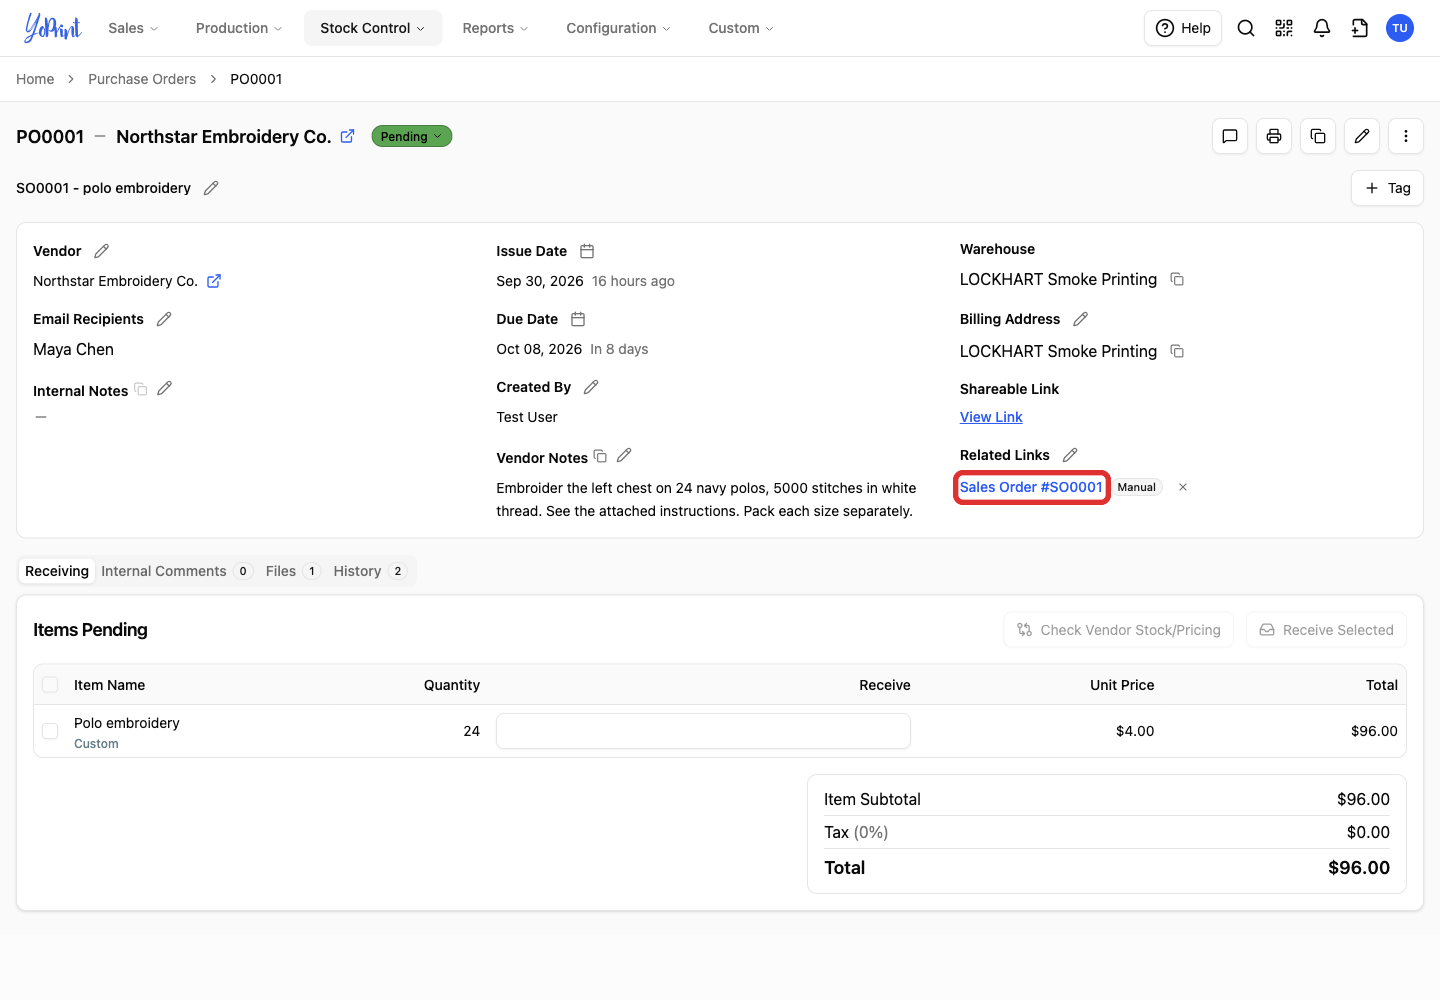Select all items with the header checkbox

pyautogui.click(x=50, y=685)
